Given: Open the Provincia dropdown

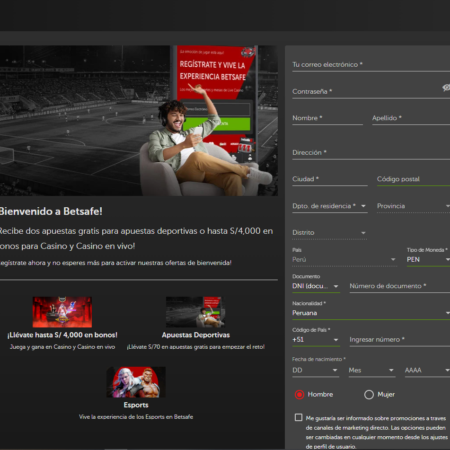Looking at the screenshot, I should [413, 206].
